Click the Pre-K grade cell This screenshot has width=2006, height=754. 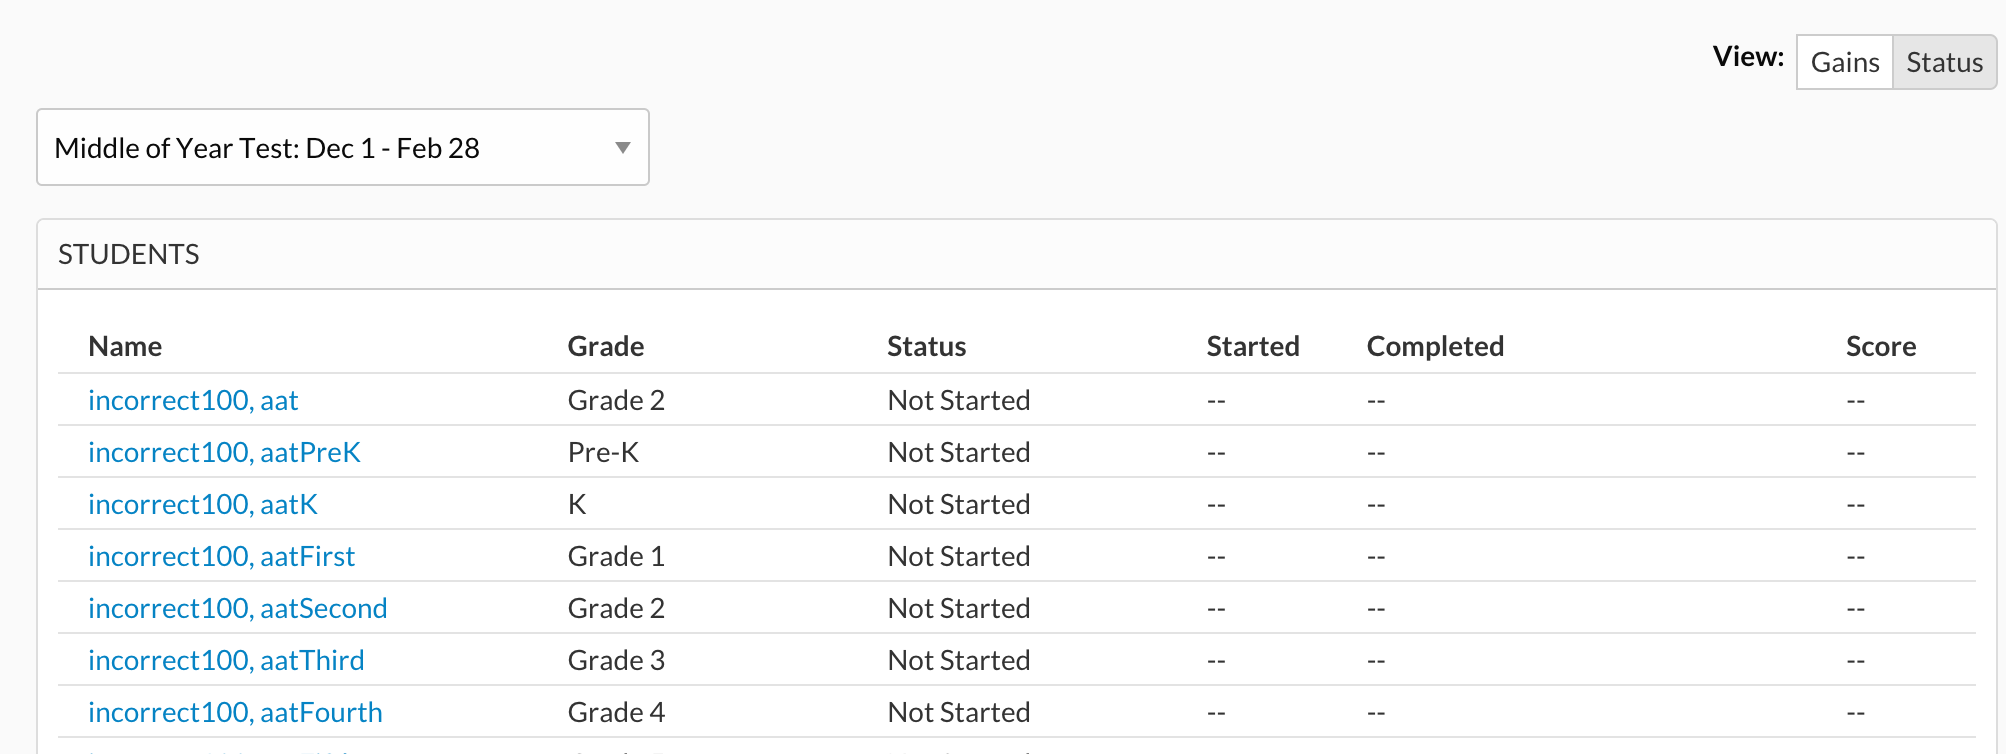pos(603,452)
